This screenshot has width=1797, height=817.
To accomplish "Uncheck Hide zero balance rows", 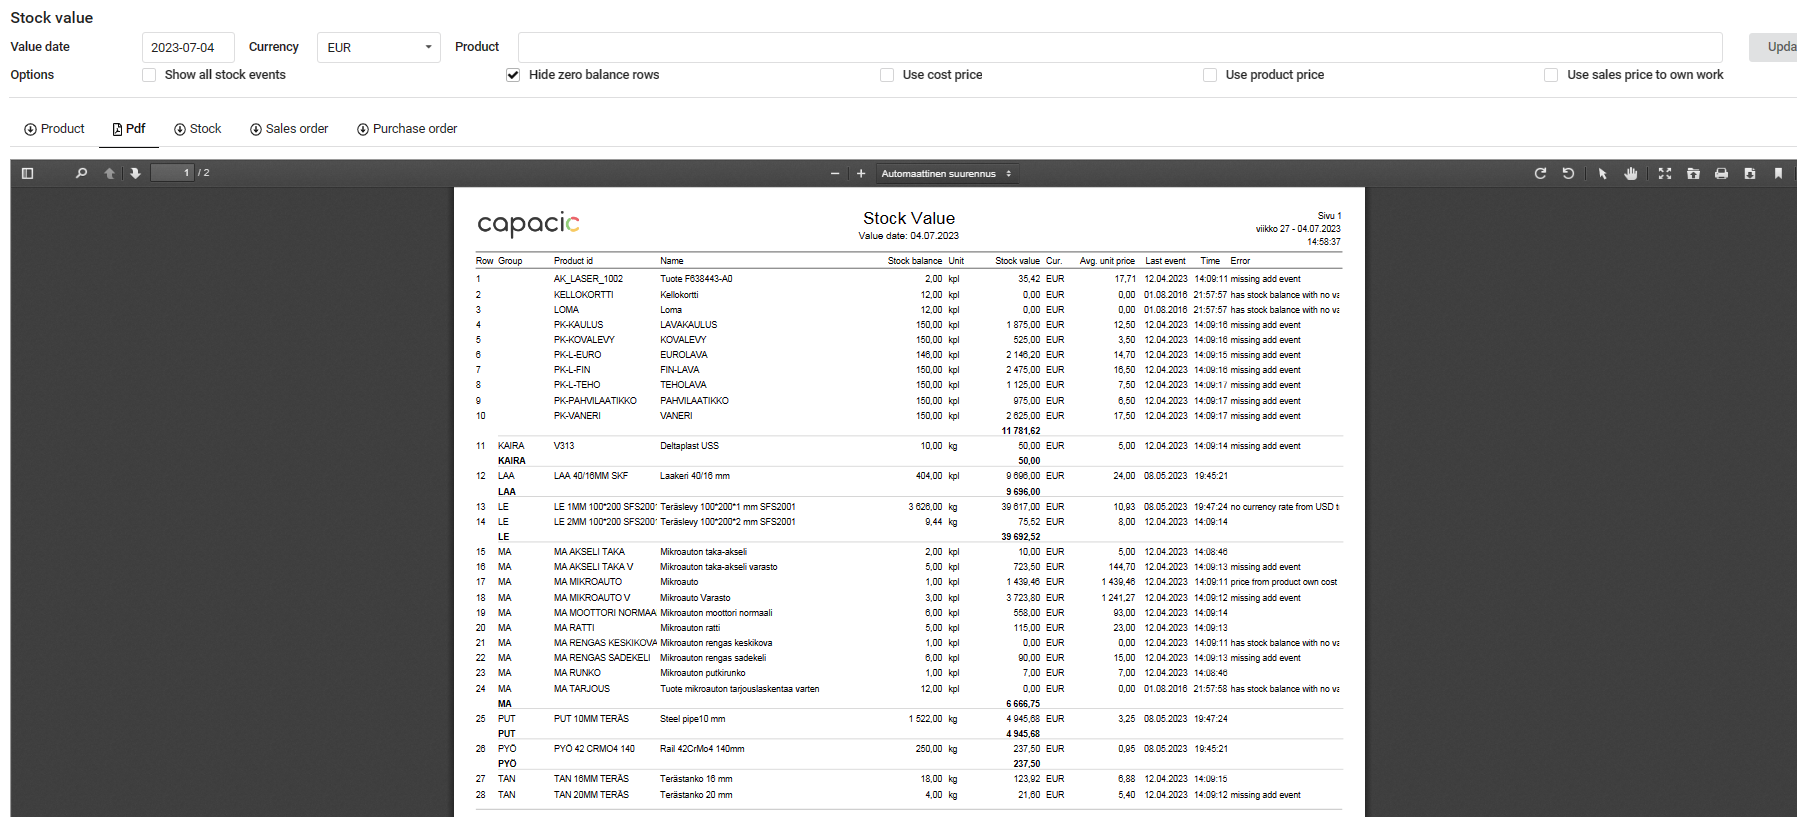I will [513, 75].
